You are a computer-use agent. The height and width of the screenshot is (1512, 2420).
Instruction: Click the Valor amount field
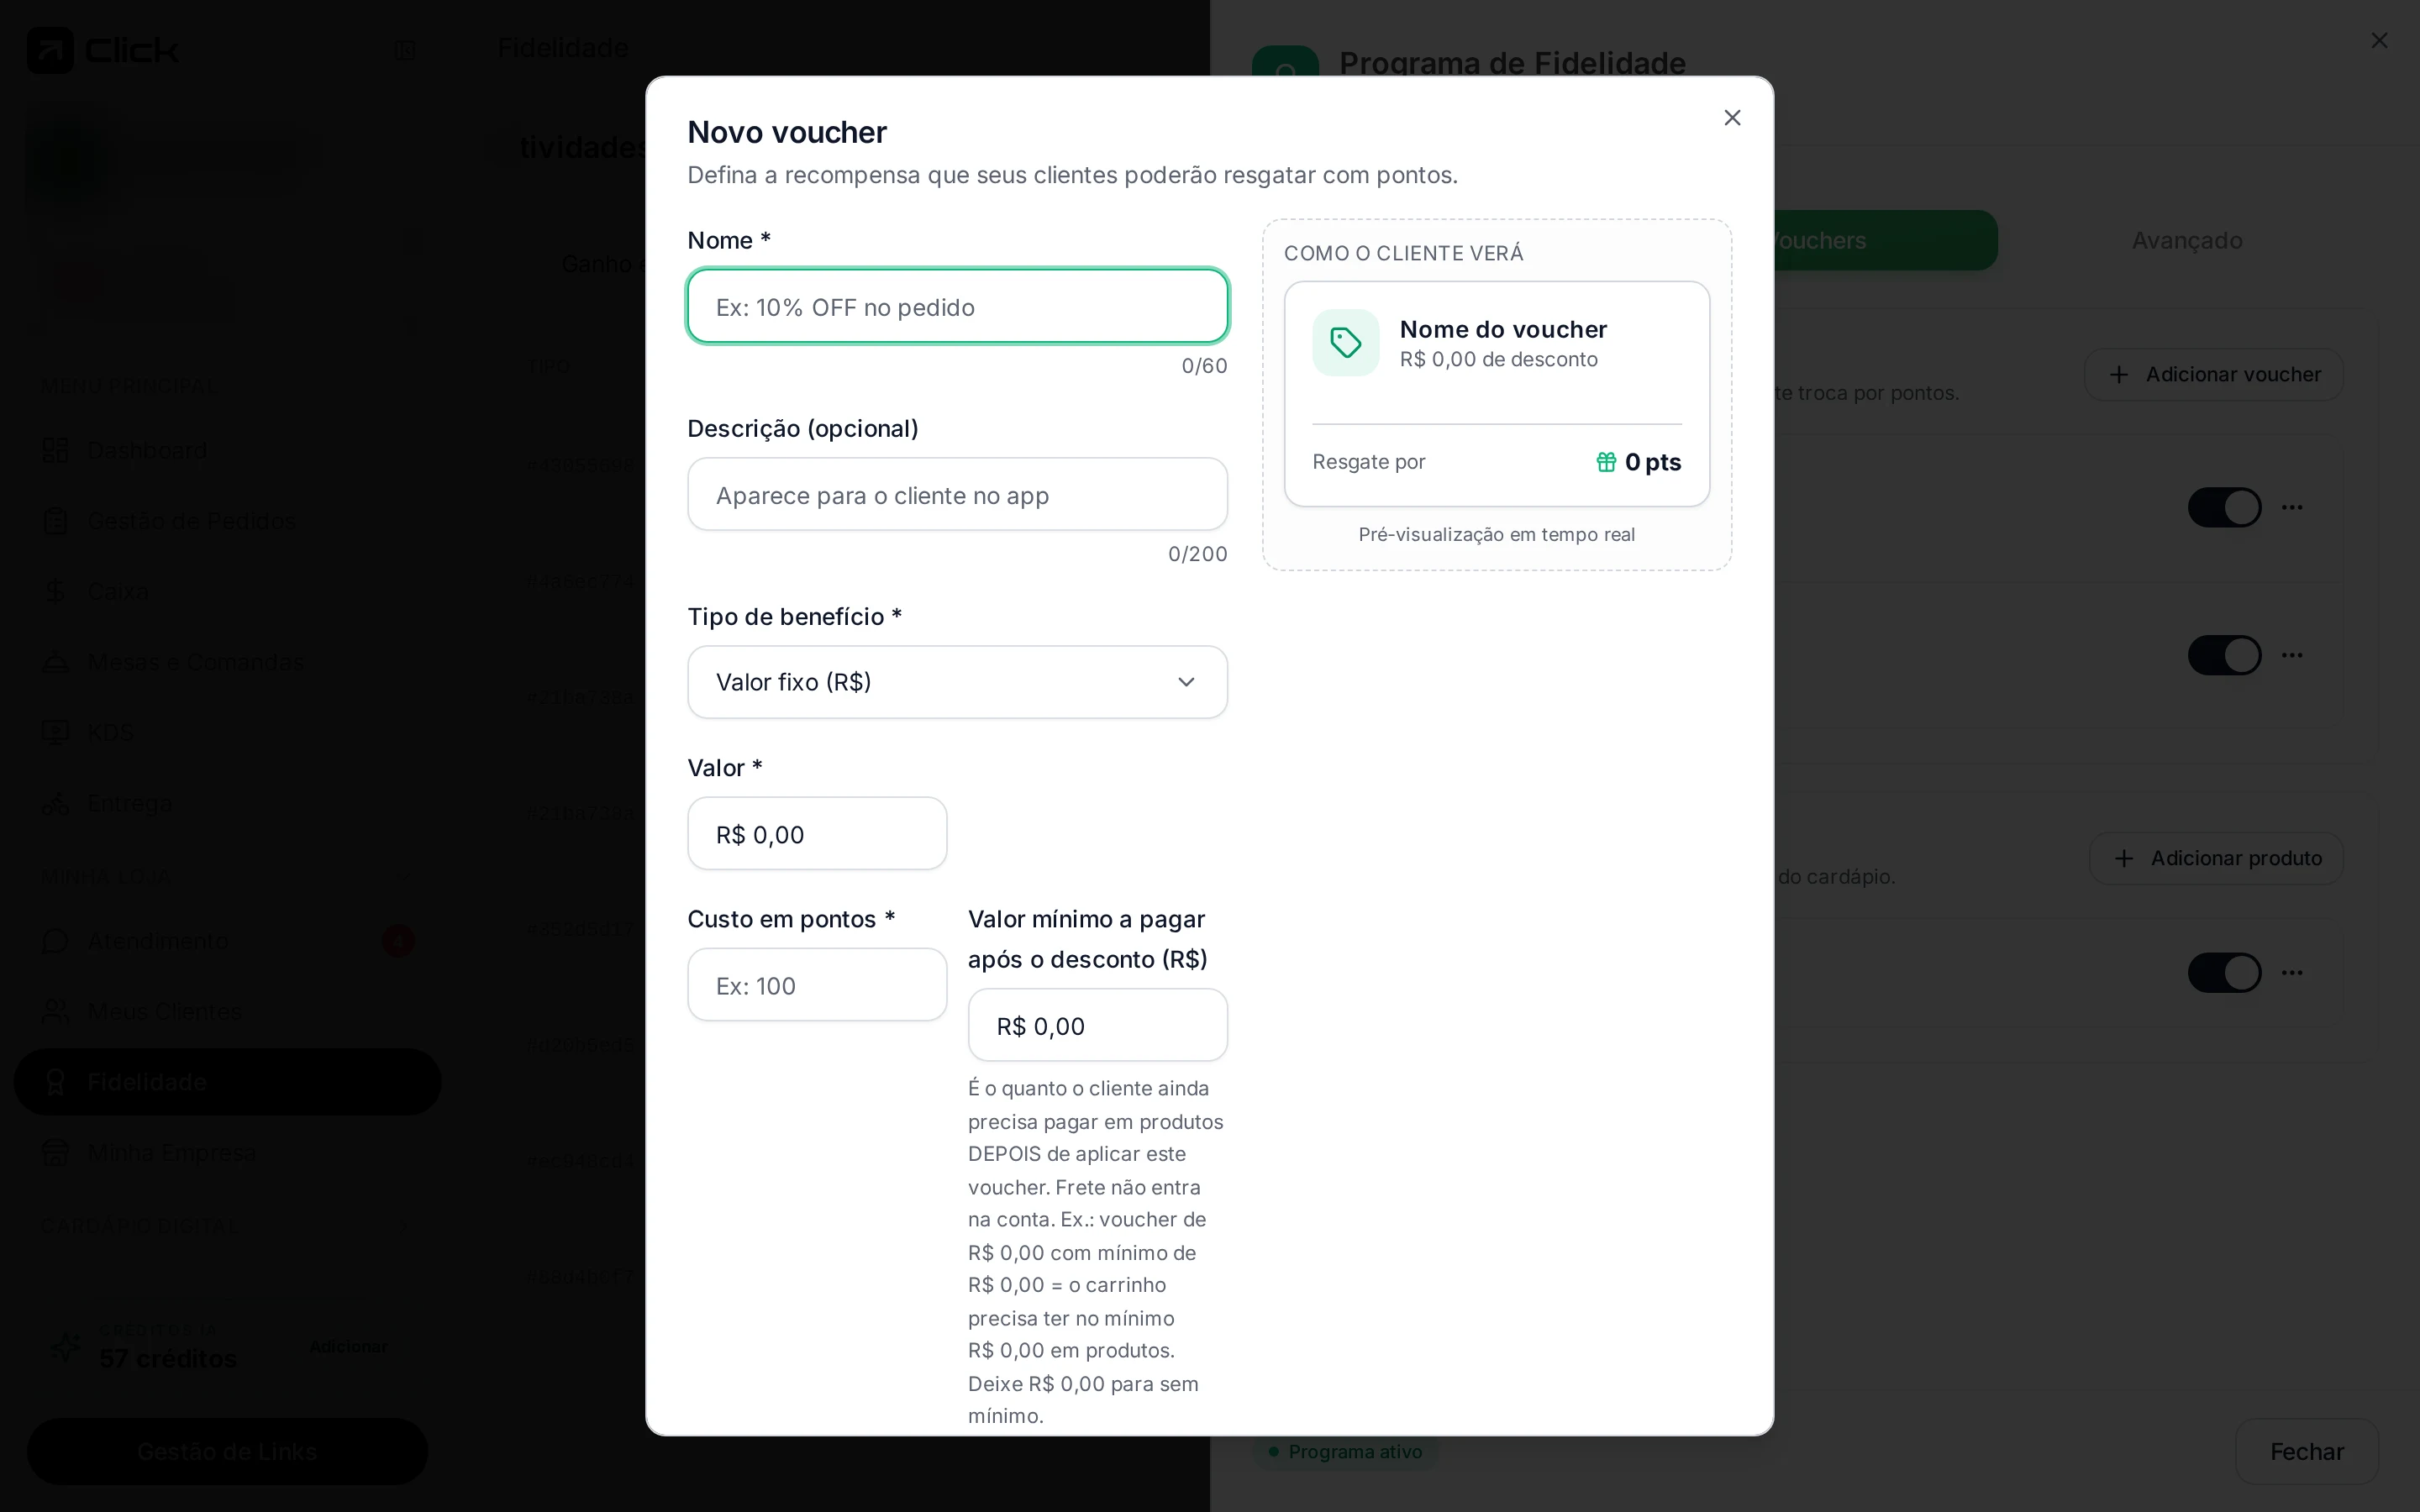[817, 834]
